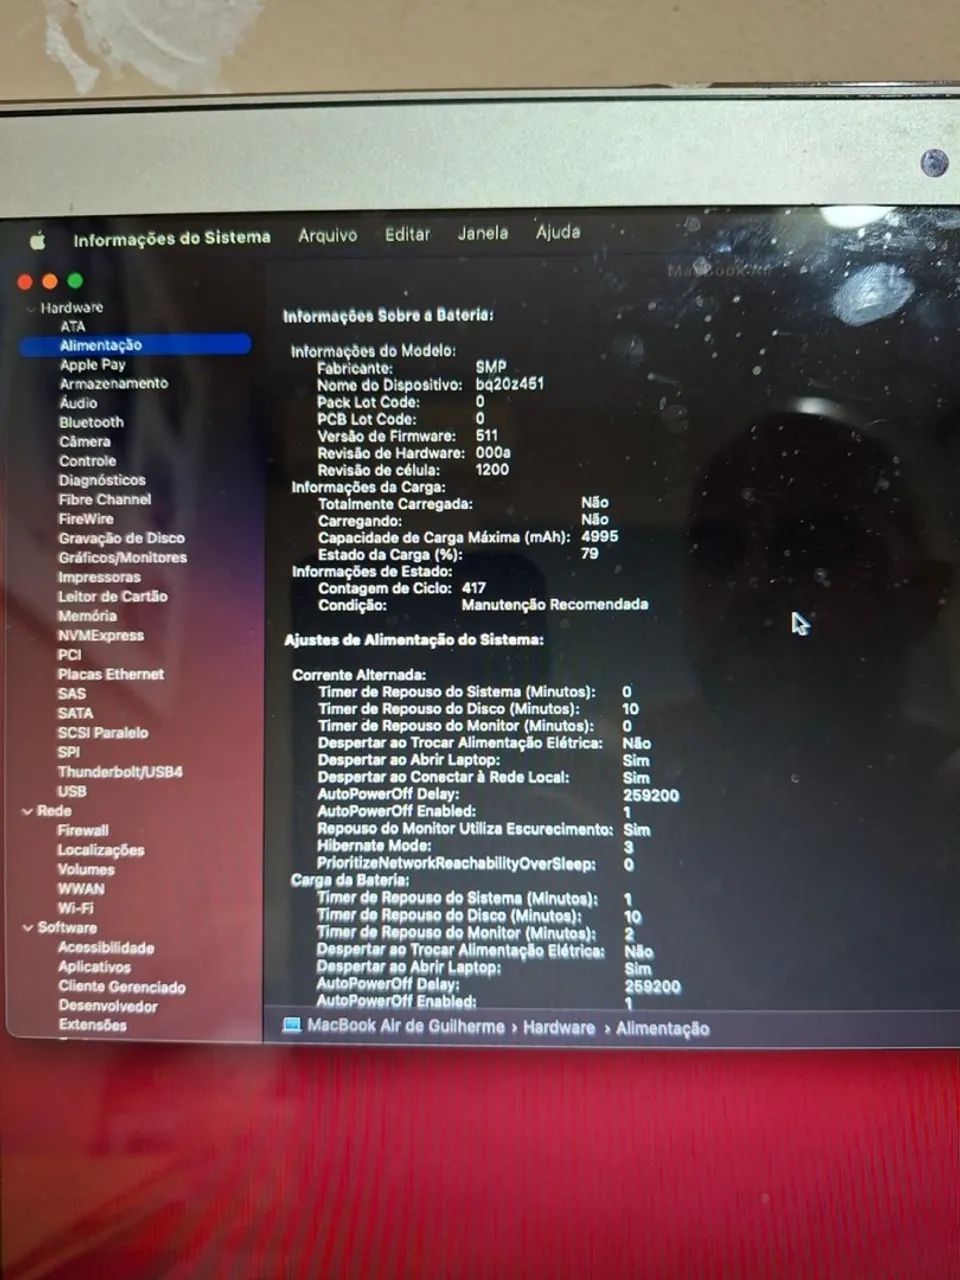The image size is (960, 1280).
Task: Select Placas Ethernet in the sidebar
Action: click(110, 674)
